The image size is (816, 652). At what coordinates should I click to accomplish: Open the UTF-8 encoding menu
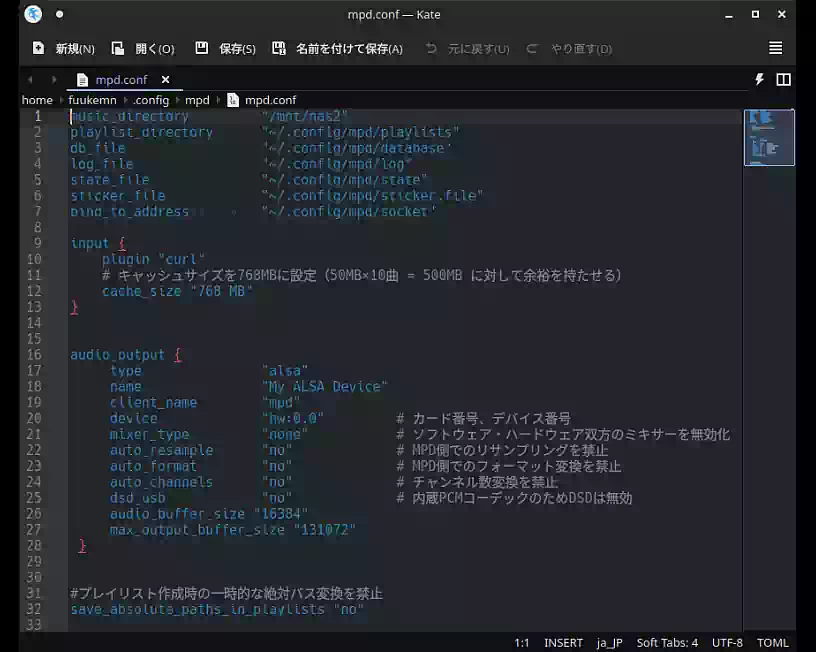tap(727, 643)
